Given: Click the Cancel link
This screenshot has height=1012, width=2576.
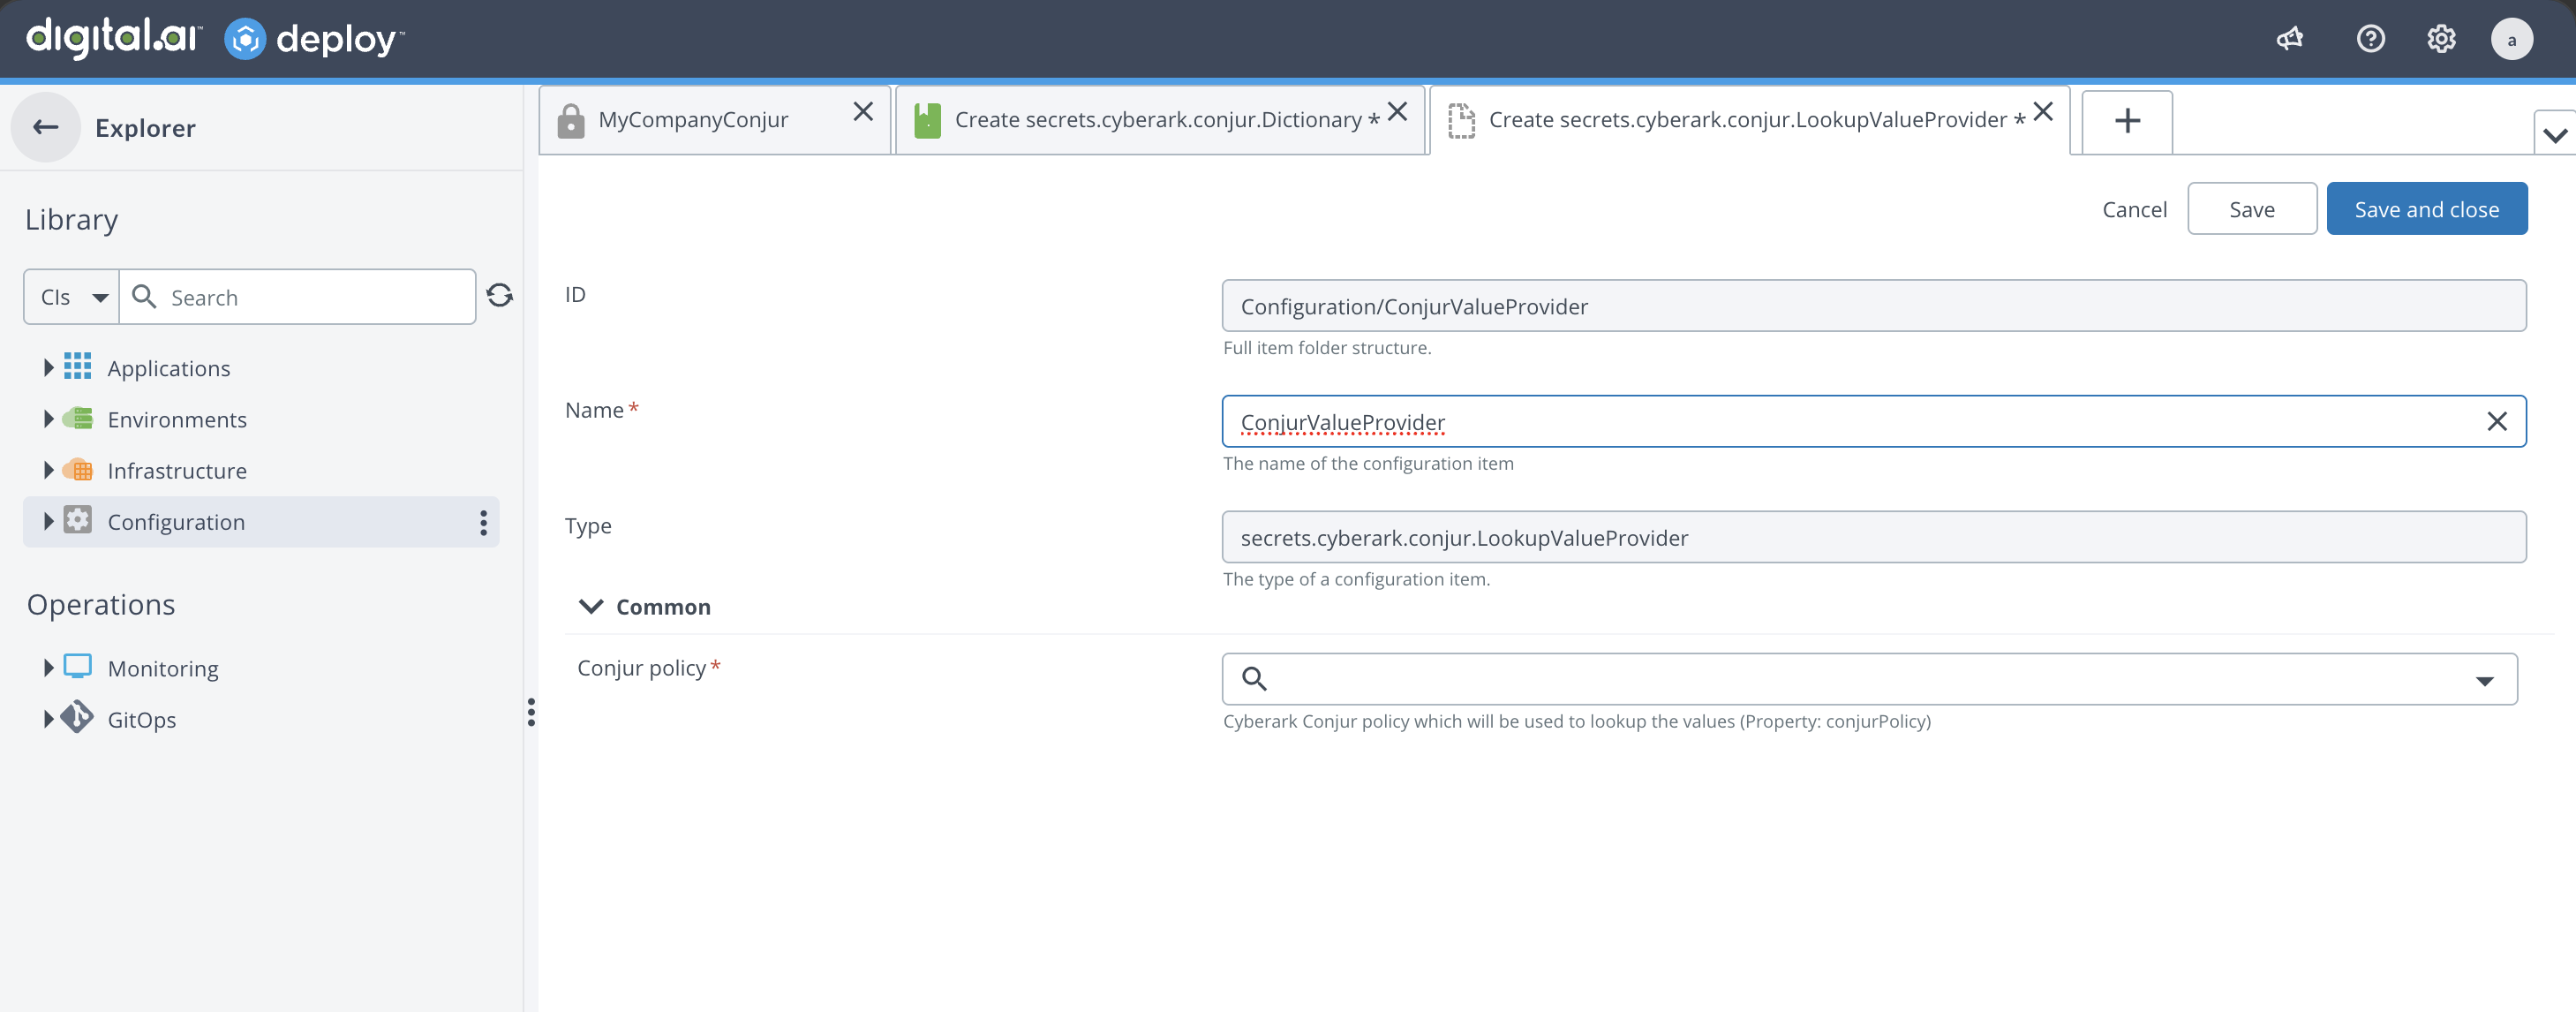Looking at the screenshot, I should click(x=2134, y=209).
